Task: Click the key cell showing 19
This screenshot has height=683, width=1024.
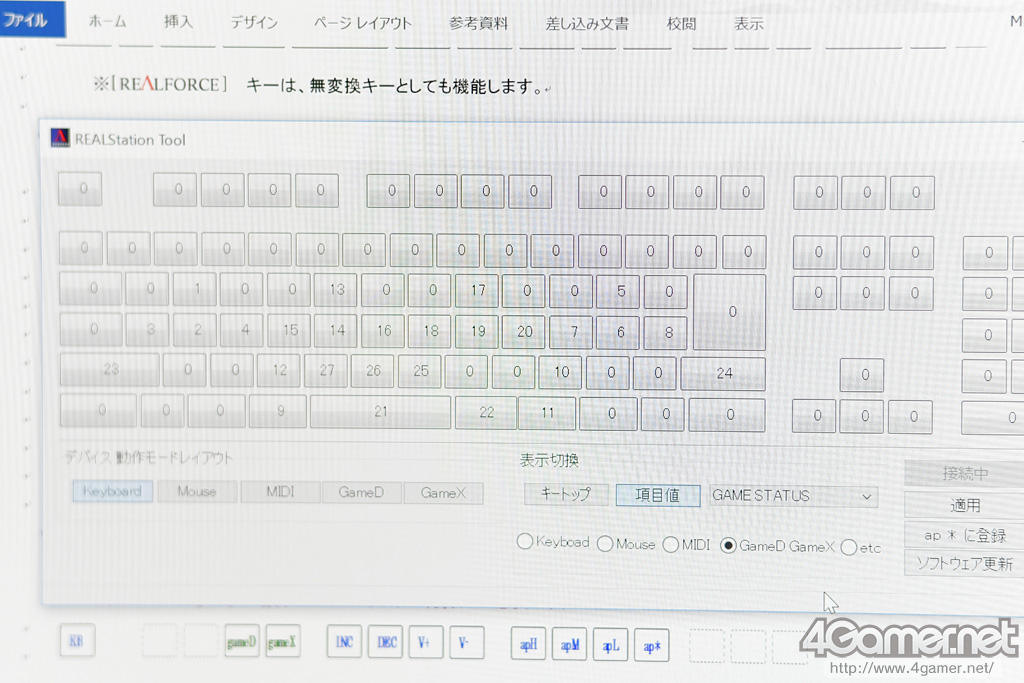Action: tap(477, 332)
